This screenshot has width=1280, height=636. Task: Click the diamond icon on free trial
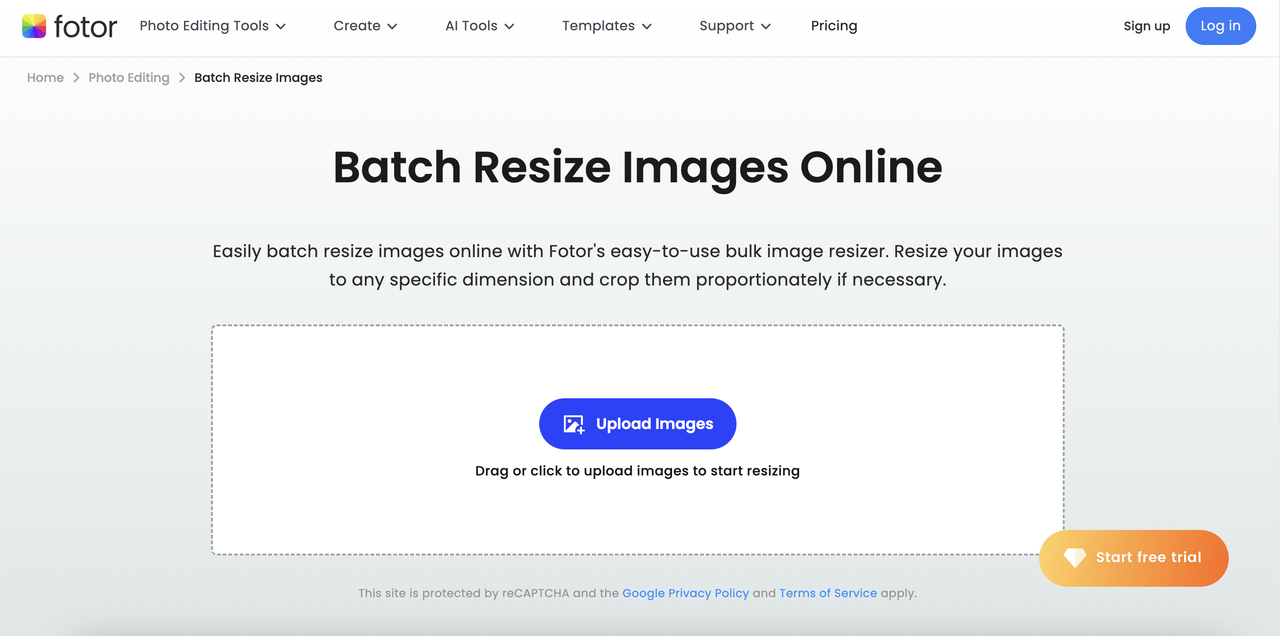1074,558
